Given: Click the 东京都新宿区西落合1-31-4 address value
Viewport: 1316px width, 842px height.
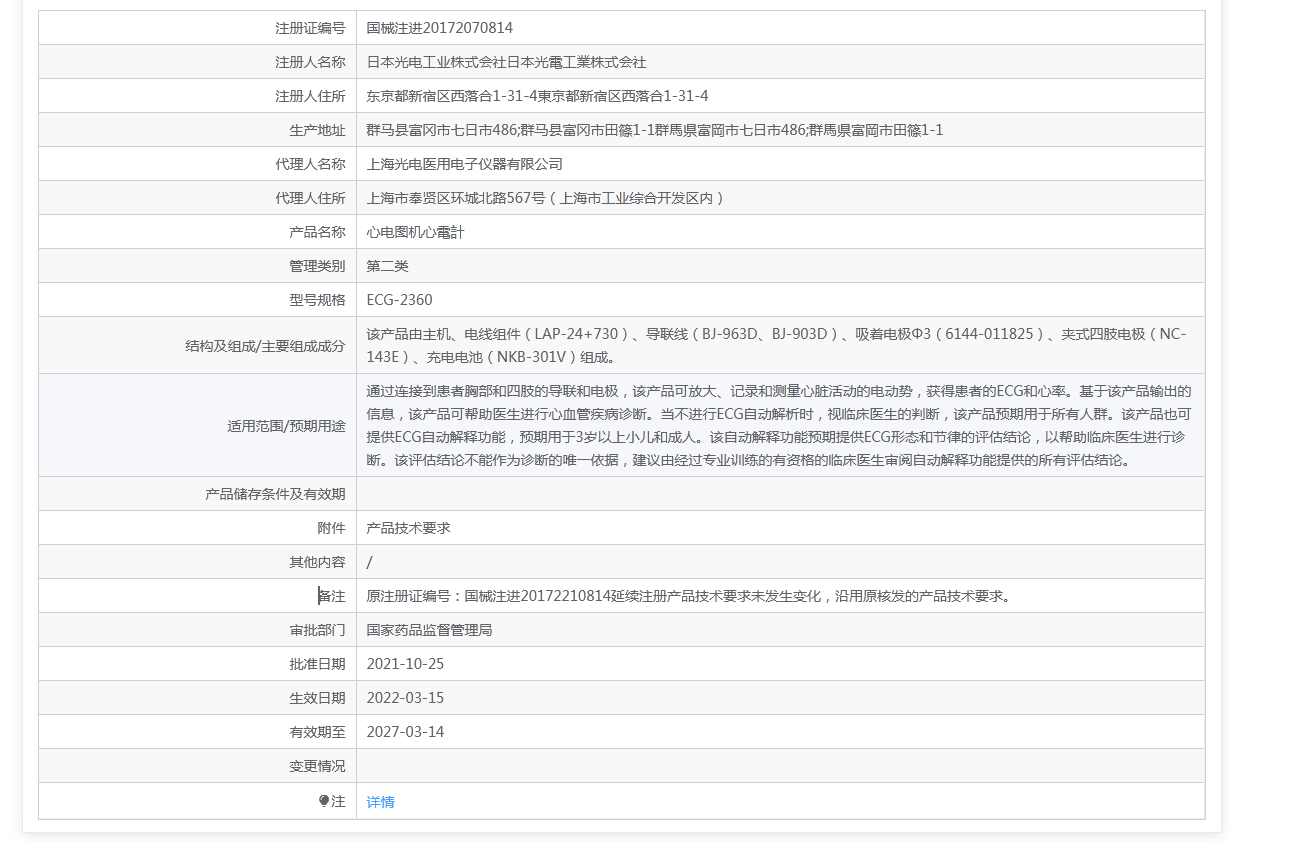Looking at the screenshot, I should pos(537,96).
